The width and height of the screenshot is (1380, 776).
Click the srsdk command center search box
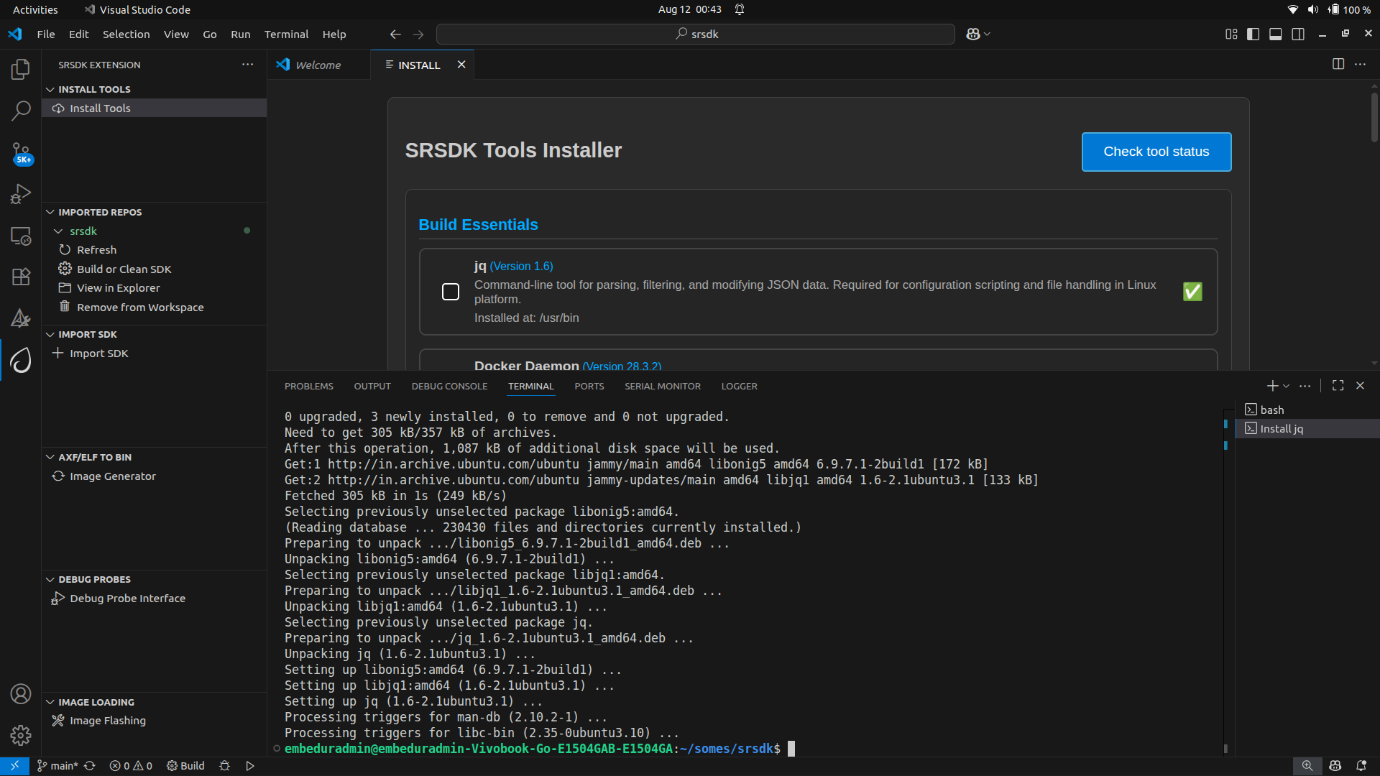[695, 34]
